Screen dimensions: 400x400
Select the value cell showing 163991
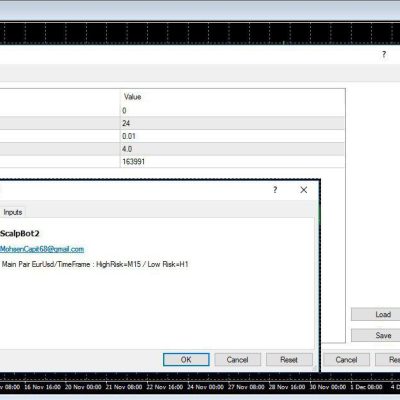(x=232, y=162)
